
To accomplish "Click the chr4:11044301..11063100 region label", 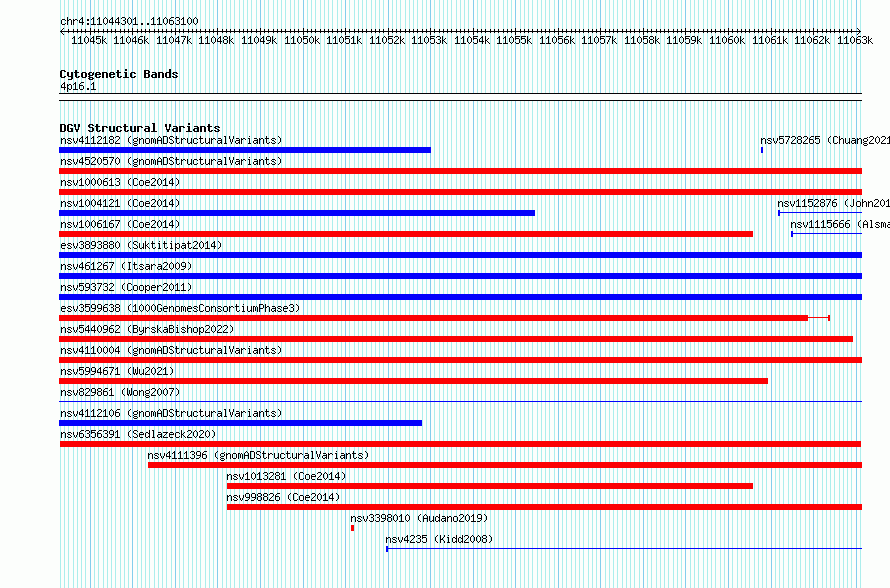I will point(129,22).
